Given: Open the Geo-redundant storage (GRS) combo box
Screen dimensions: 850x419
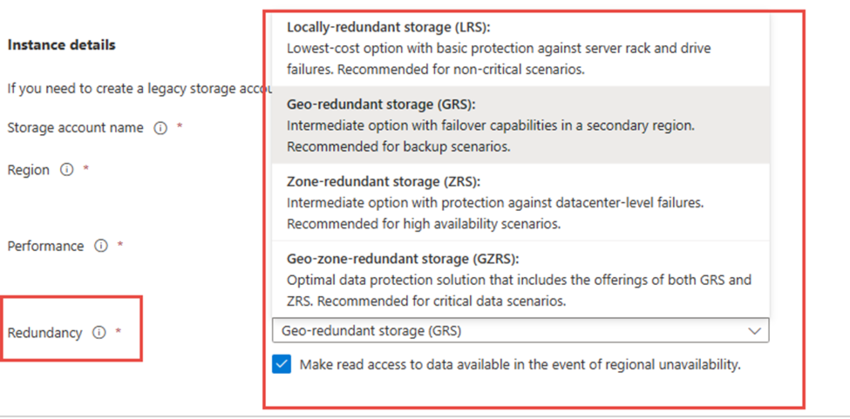Looking at the screenshot, I should (520, 331).
